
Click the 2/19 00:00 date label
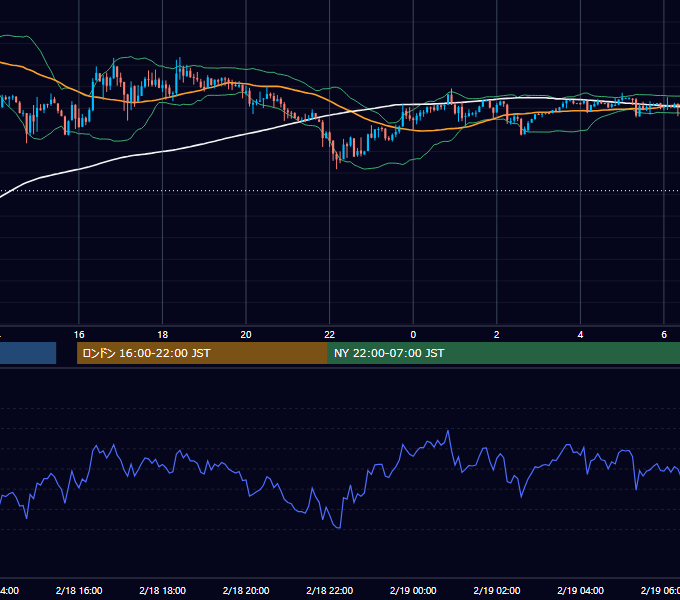[x=413, y=590]
